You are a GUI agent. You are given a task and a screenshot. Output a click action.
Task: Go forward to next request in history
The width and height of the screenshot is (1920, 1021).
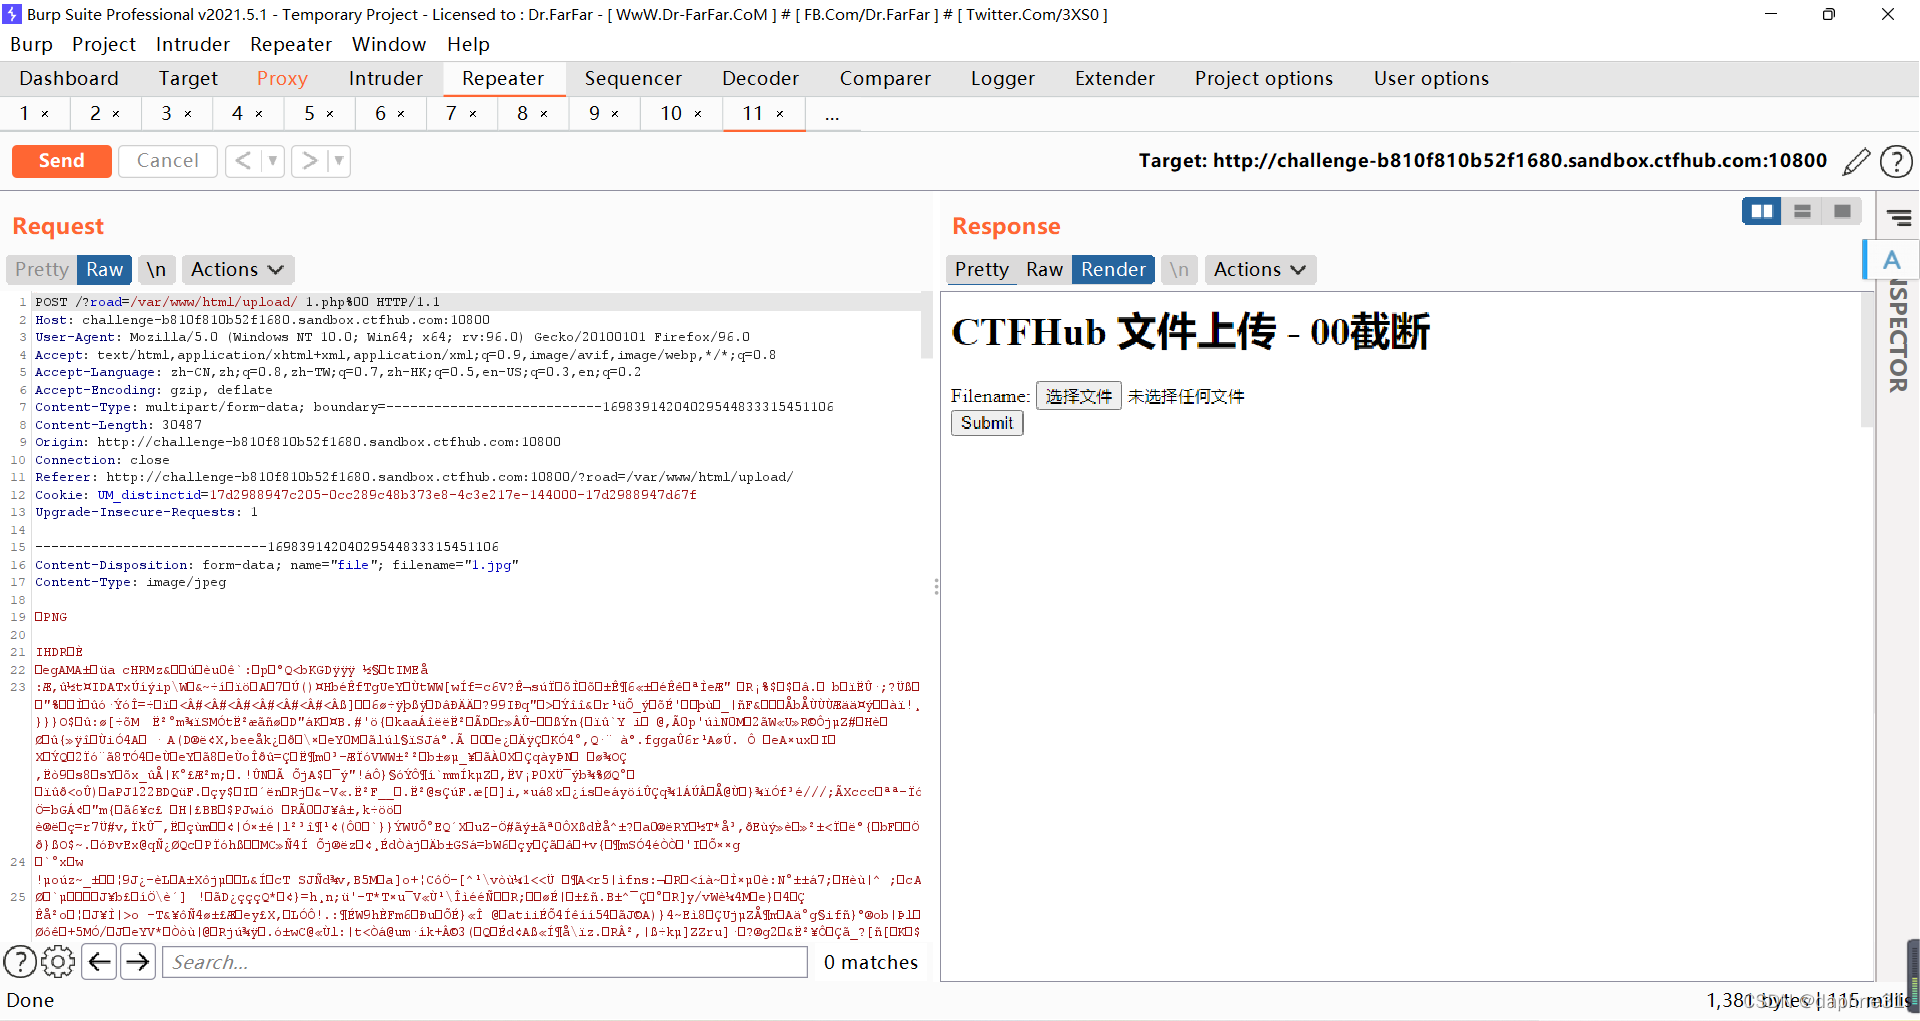310,161
